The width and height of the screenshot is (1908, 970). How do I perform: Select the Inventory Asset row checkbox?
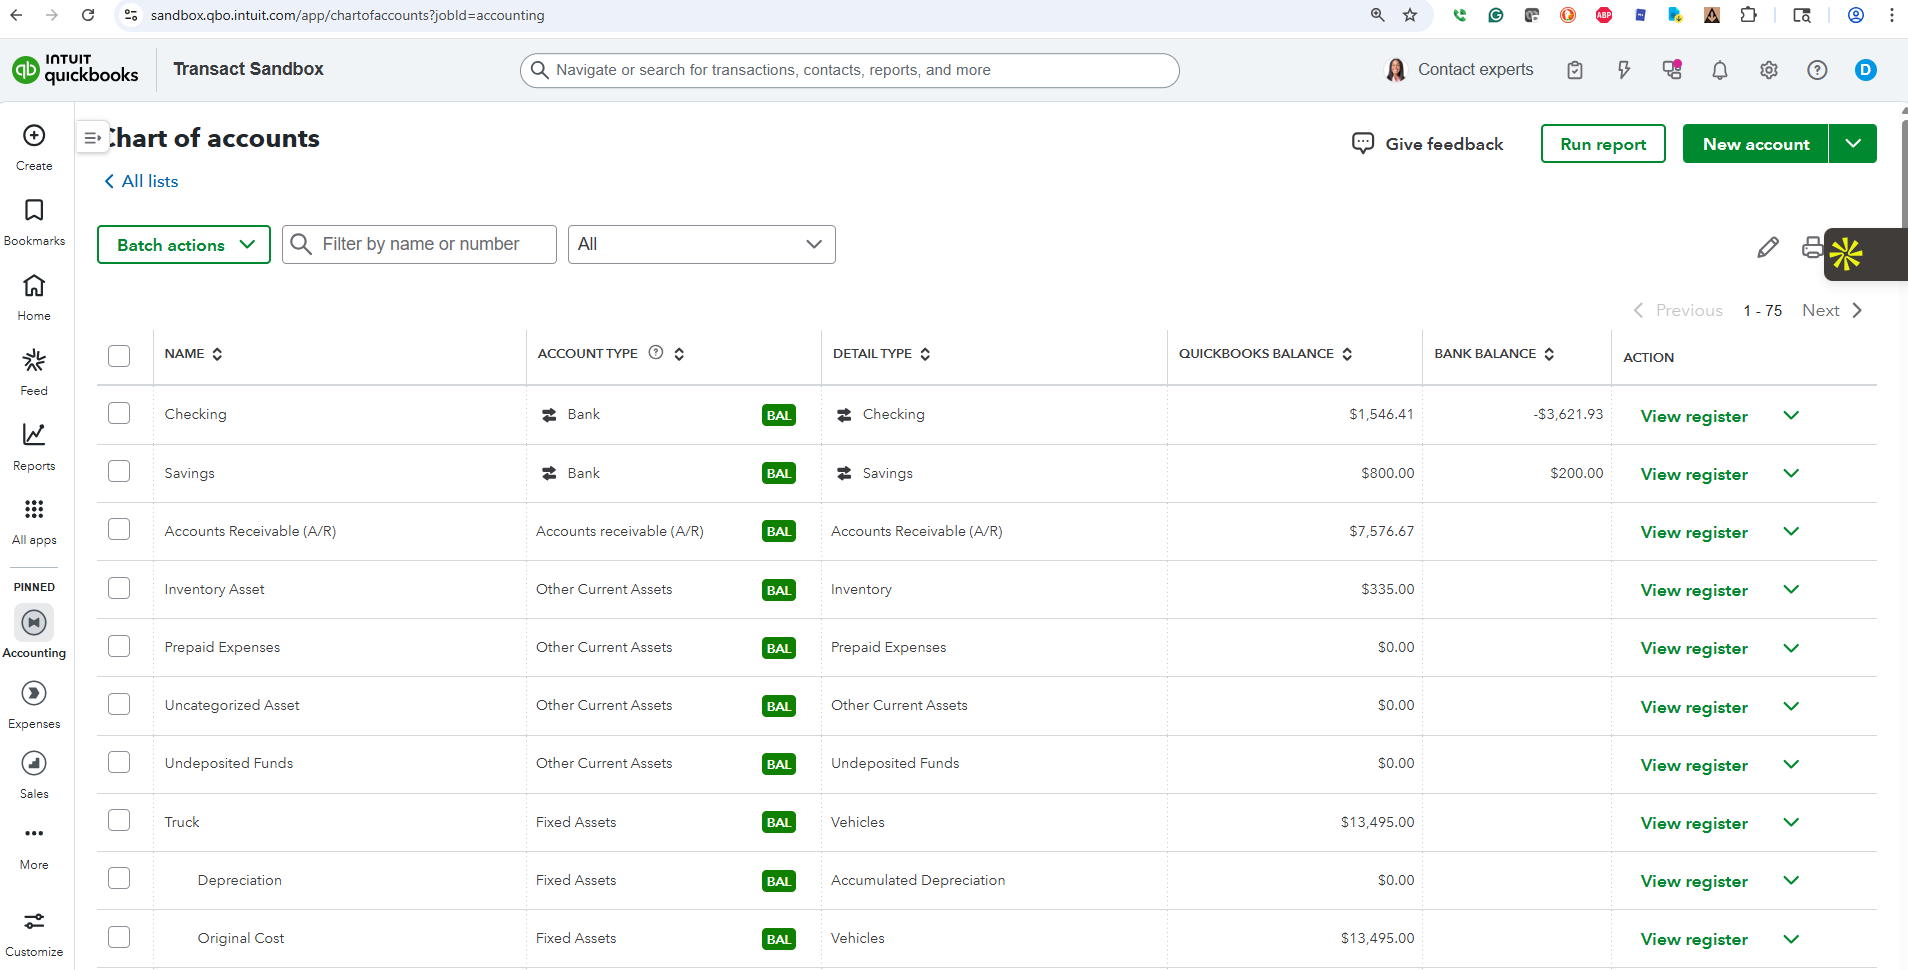[119, 588]
